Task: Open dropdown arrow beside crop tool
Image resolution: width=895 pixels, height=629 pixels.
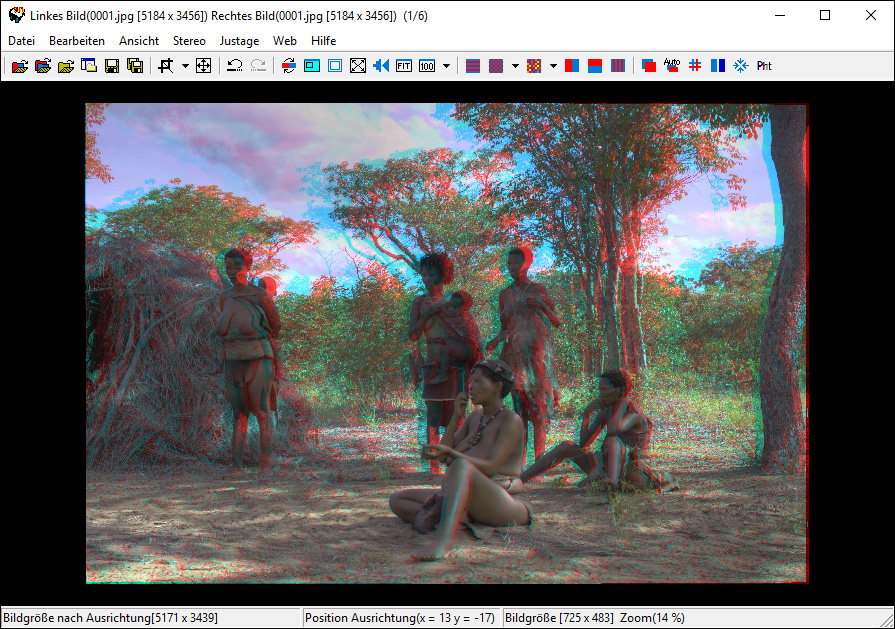Action: (x=185, y=66)
